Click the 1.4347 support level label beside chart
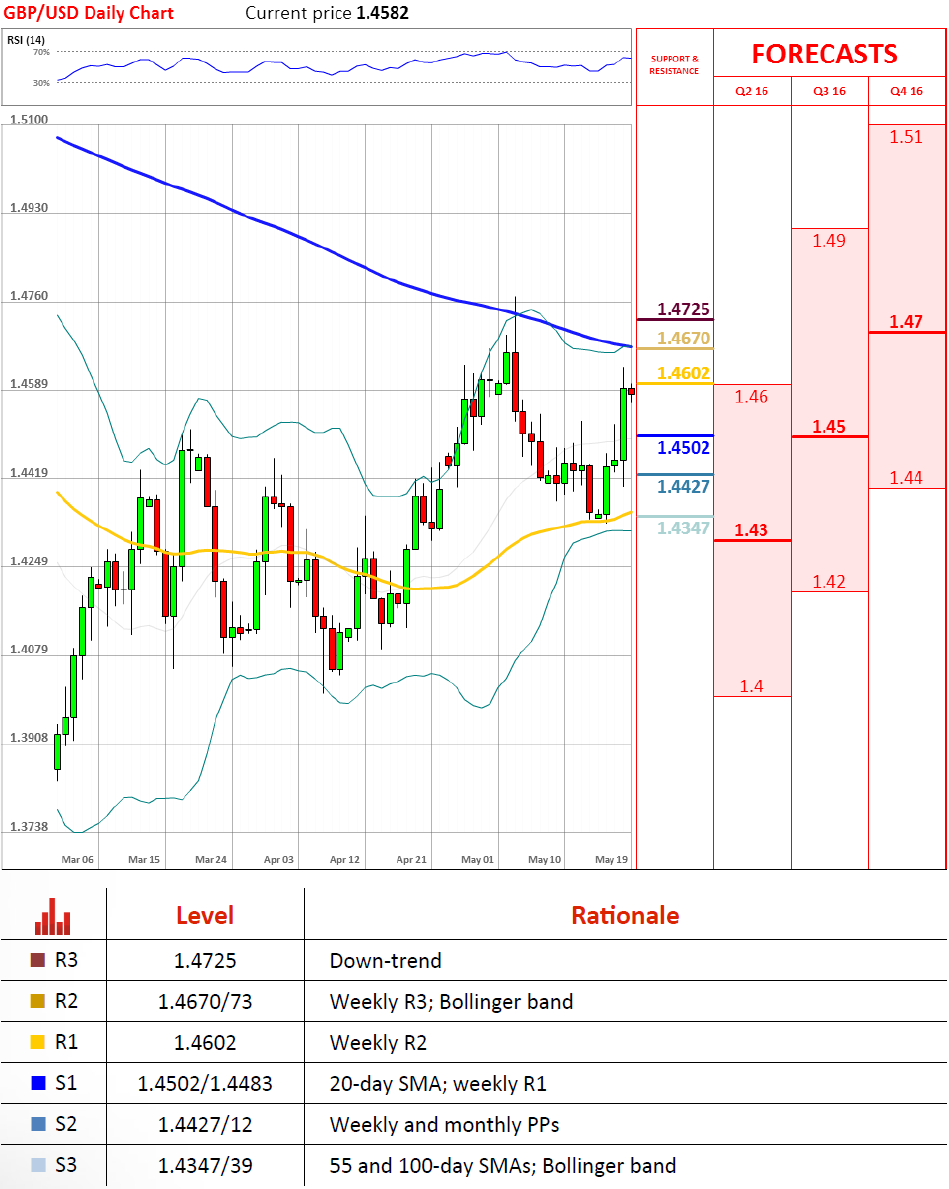The width and height of the screenshot is (949, 1189). [683, 528]
